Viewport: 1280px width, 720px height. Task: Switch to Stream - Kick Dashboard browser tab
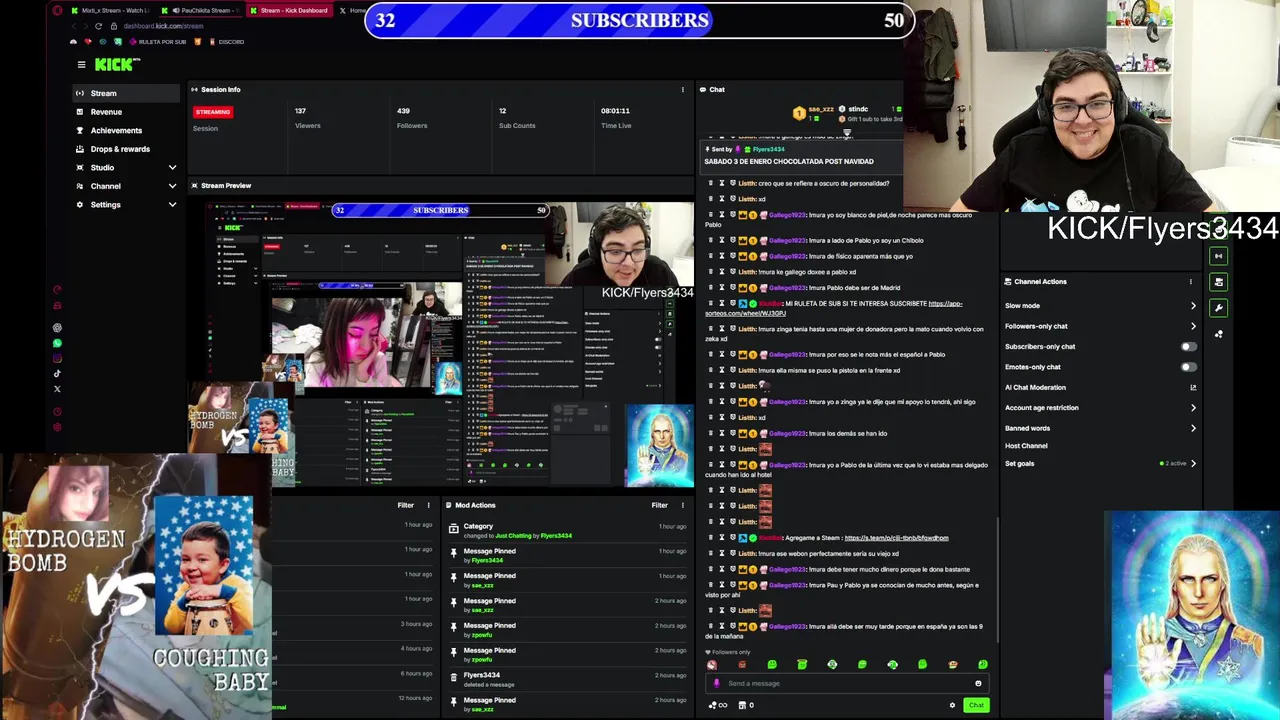[x=289, y=10]
